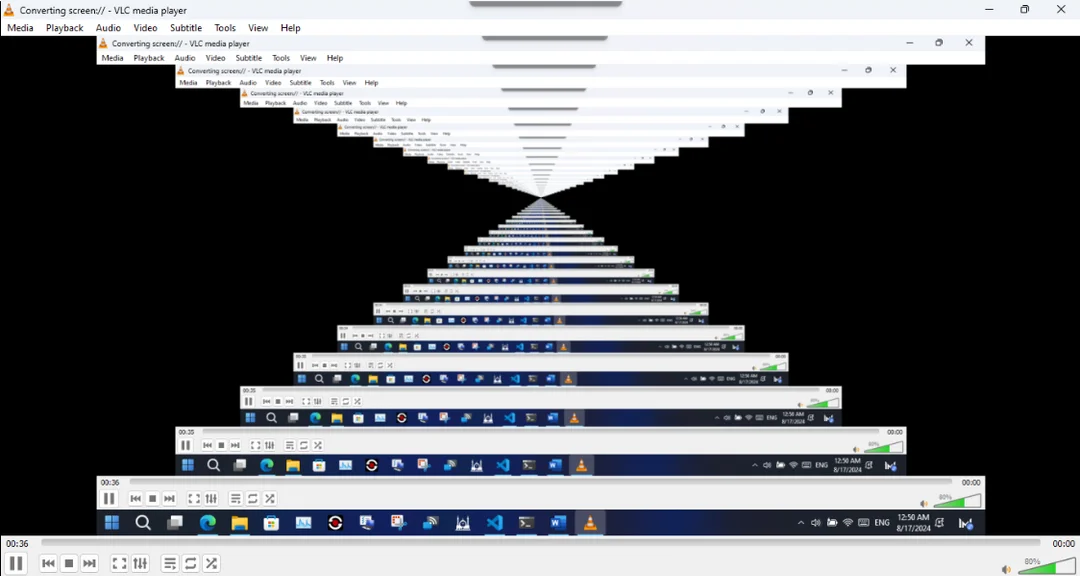Click the 00:36 elapsed time label at bottom-left
The width and height of the screenshot is (1080, 576).
coord(17,544)
